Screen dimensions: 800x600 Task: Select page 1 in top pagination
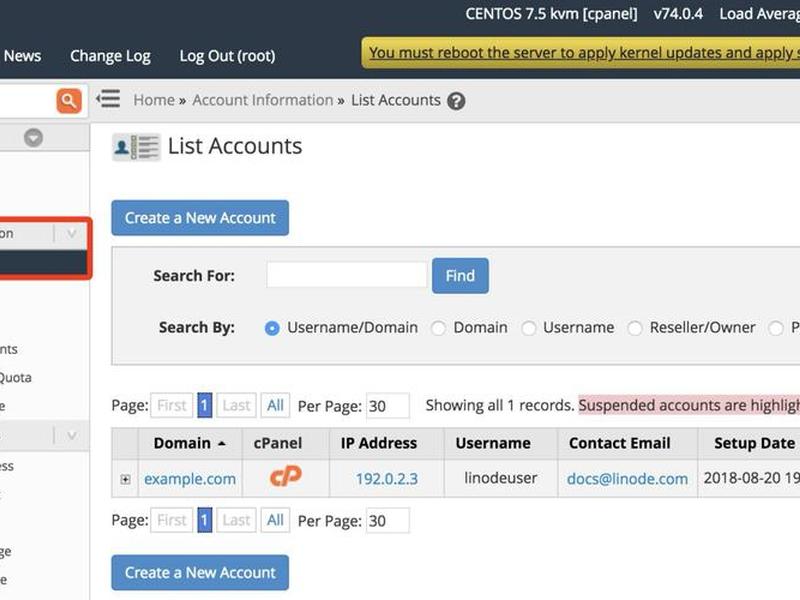click(x=205, y=406)
